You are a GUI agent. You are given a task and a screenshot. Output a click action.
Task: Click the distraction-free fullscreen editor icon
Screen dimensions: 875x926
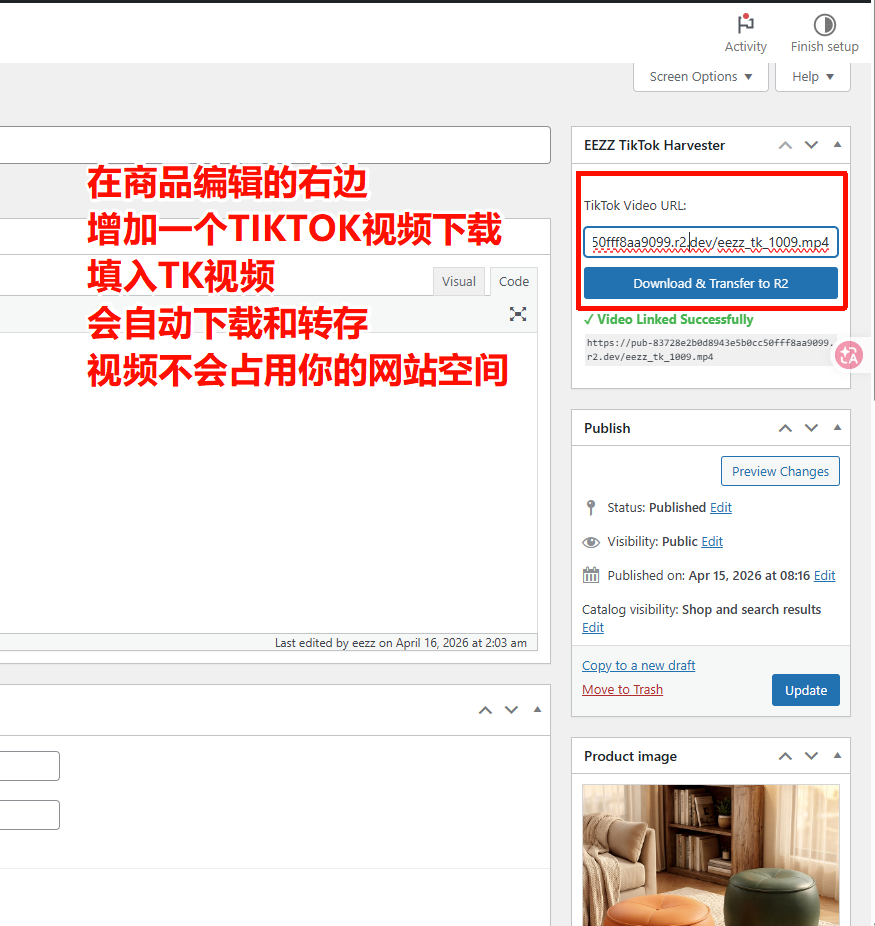(x=518, y=314)
